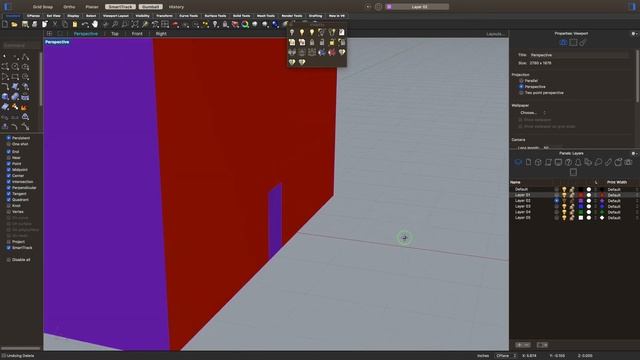
Task: Open the Curve Tools toolbar tab
Action: pos(189,16)
